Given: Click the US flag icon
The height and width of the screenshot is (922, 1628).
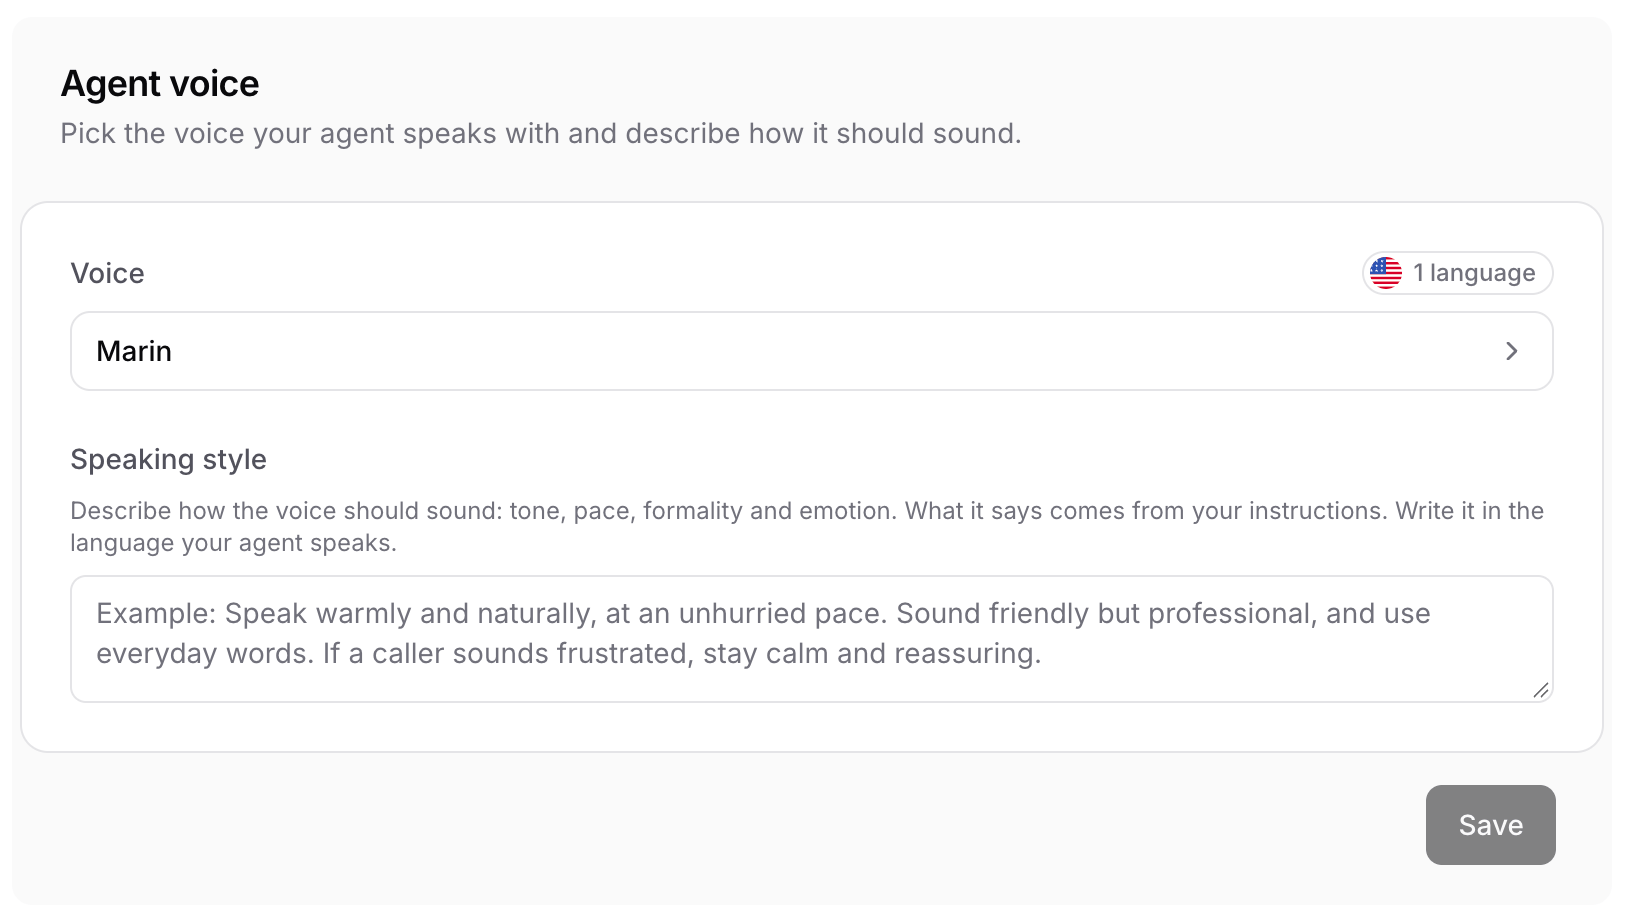Looking at the screenshot, I should (x=1386, y=273).
